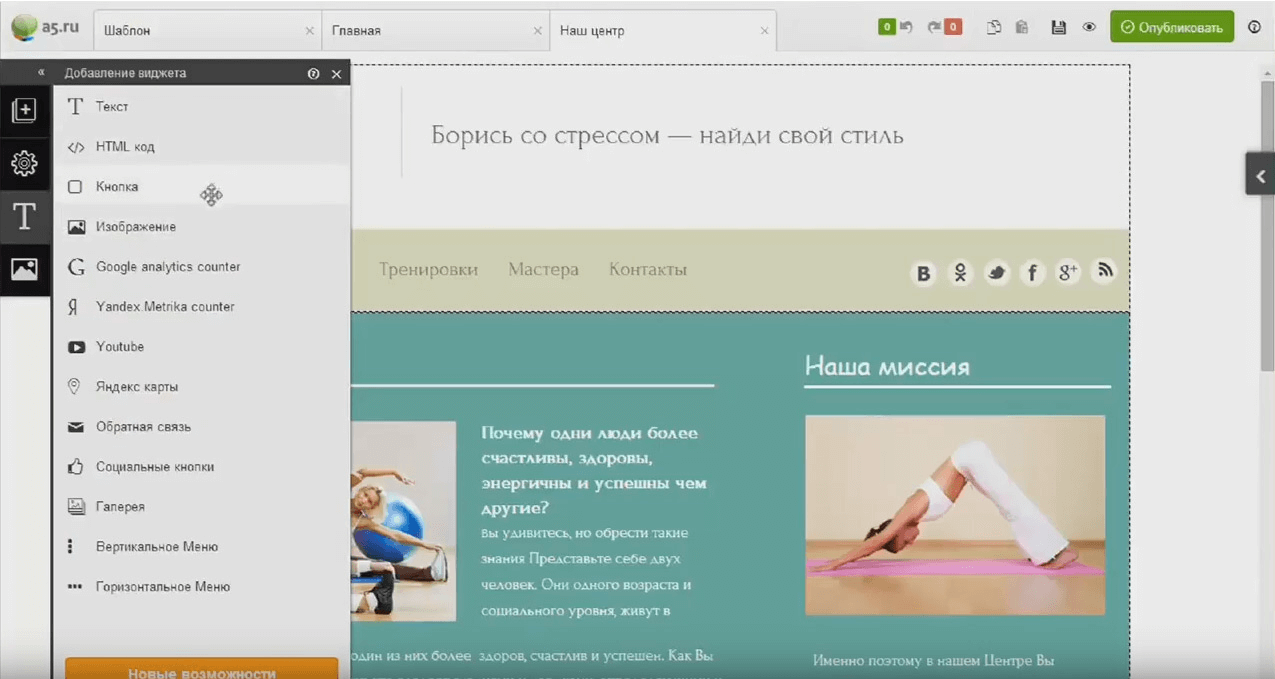Click the yoga pose image thumbnail
This screenshot has width=1275, height=679.
click(x=954, y=515)
